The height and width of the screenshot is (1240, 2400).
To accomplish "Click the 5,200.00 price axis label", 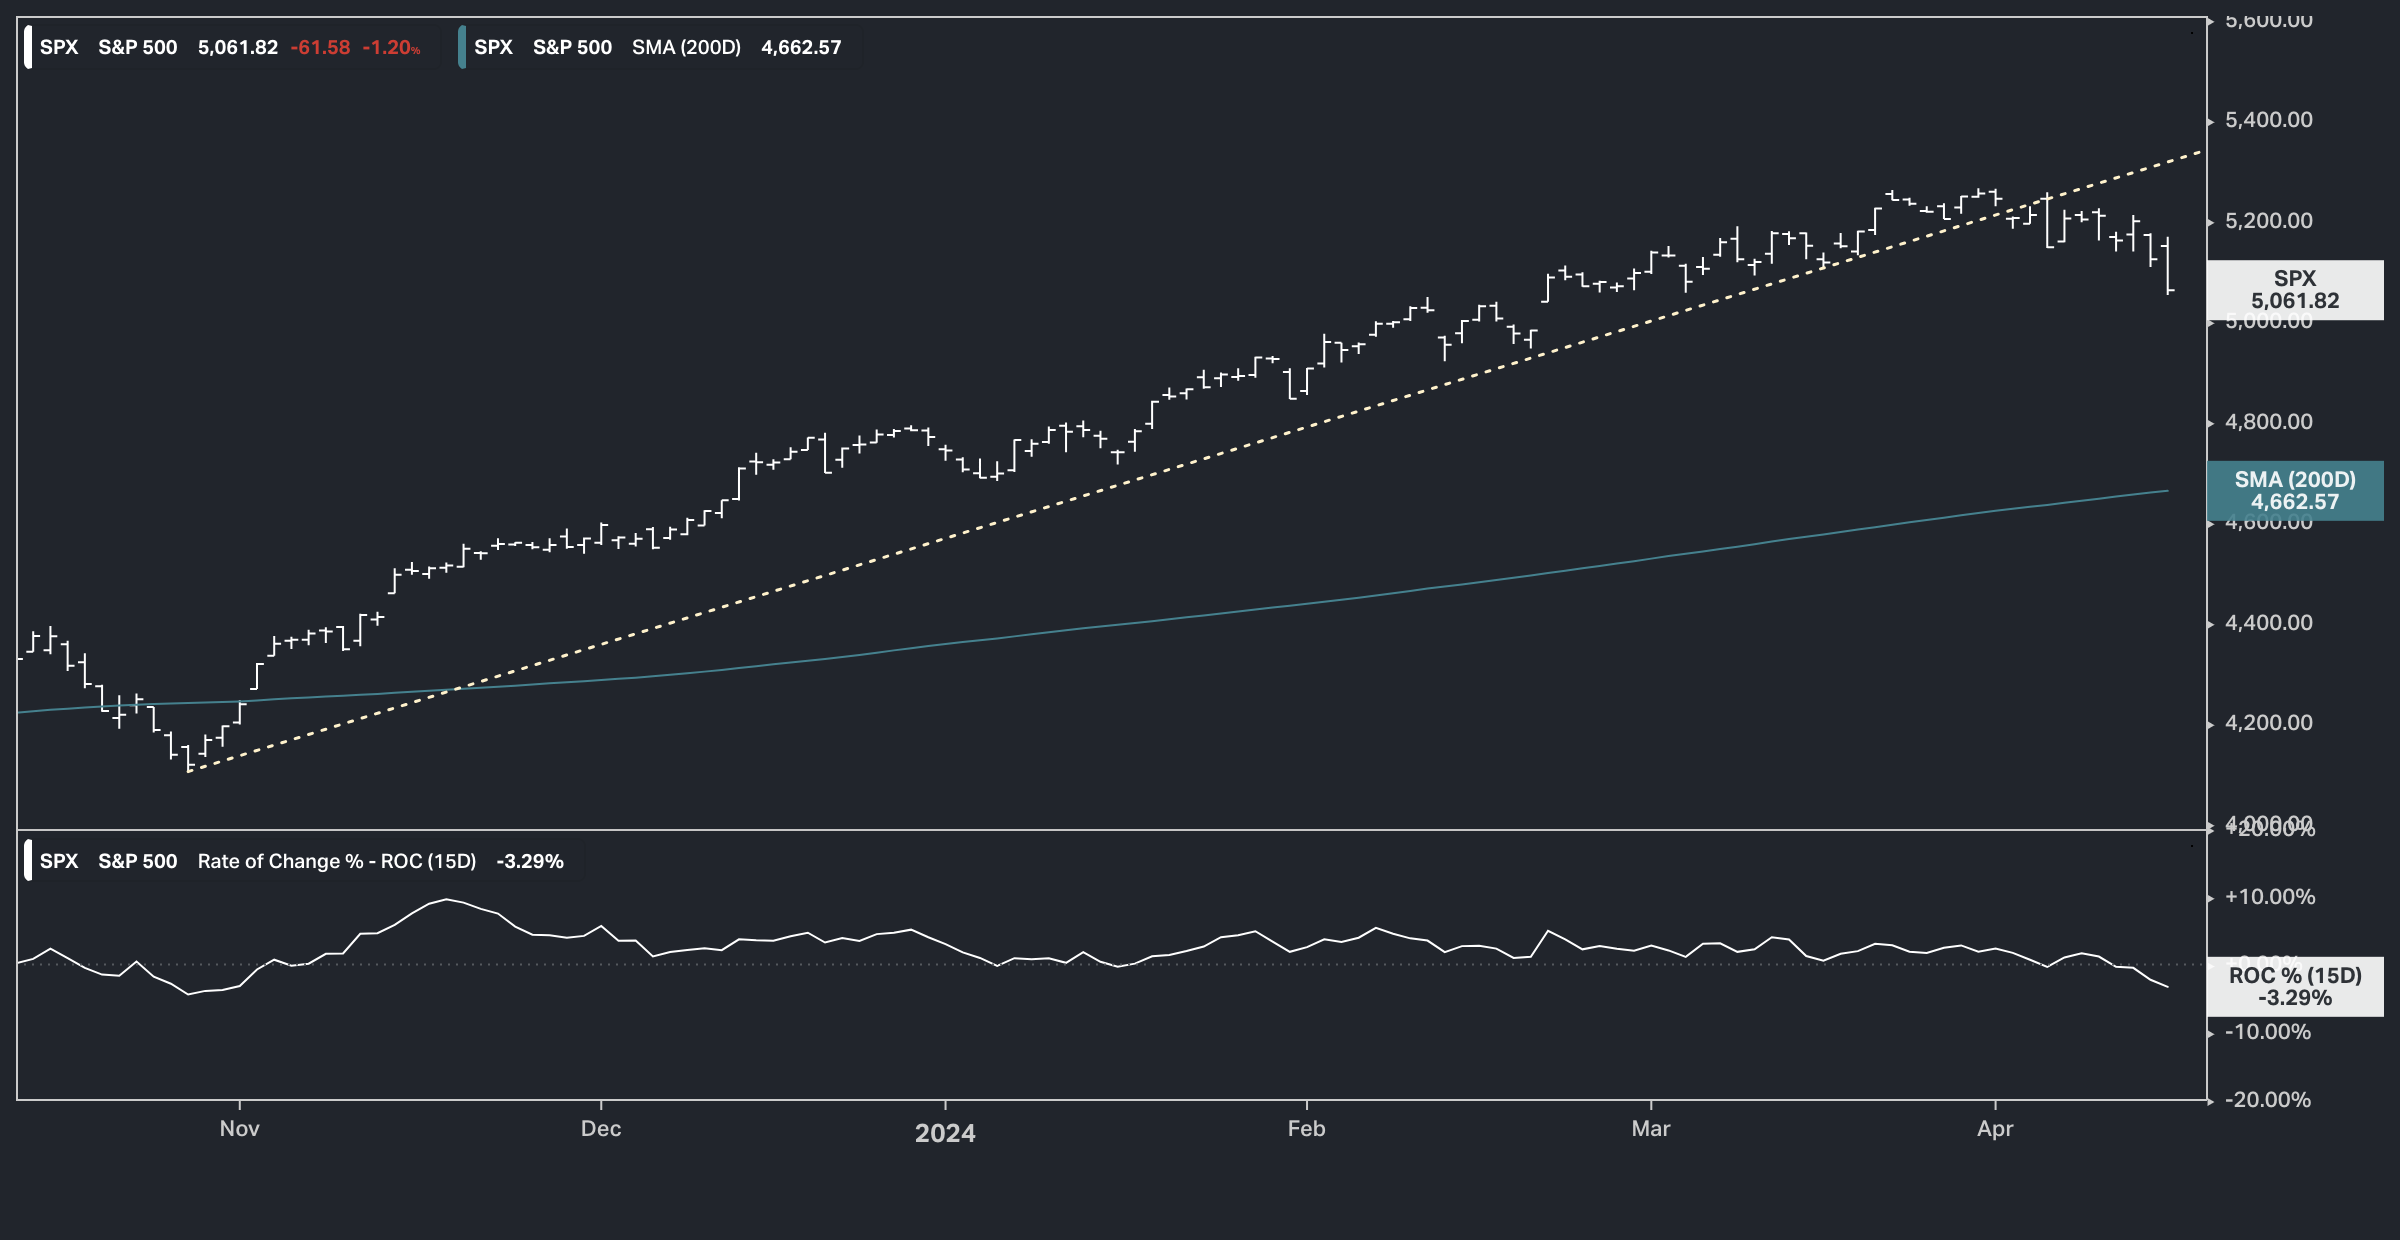I will [2268, 221].
